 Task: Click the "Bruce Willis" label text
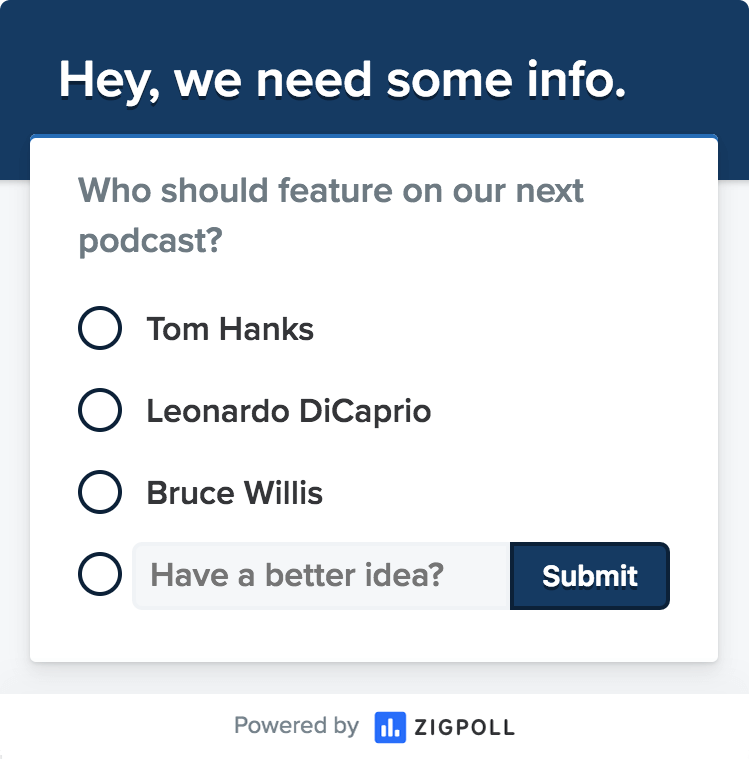[x=234, y=493]
